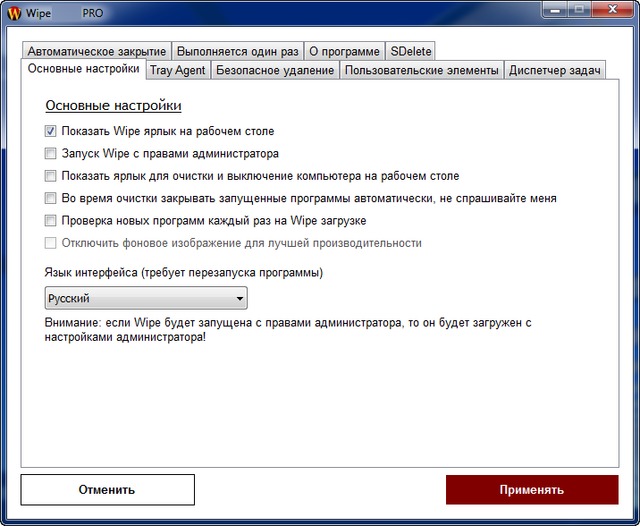Go to Пользовательские элементы tab
This screenshot has width=640, height=526.
pos(422,70)
